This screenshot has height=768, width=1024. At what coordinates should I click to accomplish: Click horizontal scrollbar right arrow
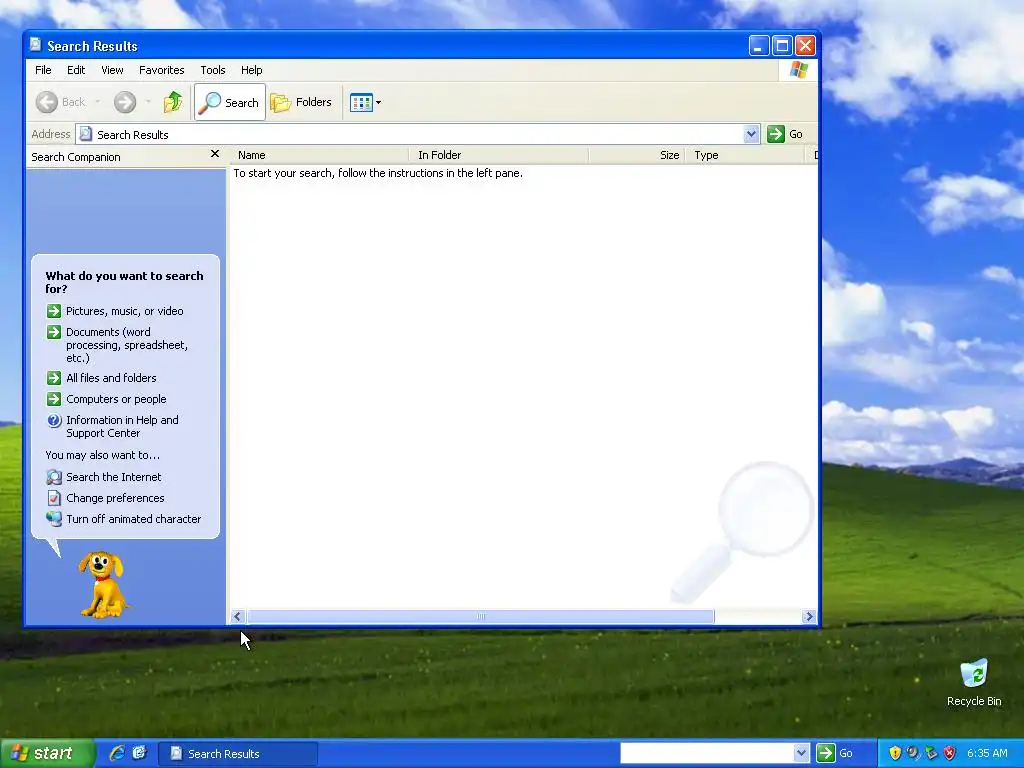809,616
